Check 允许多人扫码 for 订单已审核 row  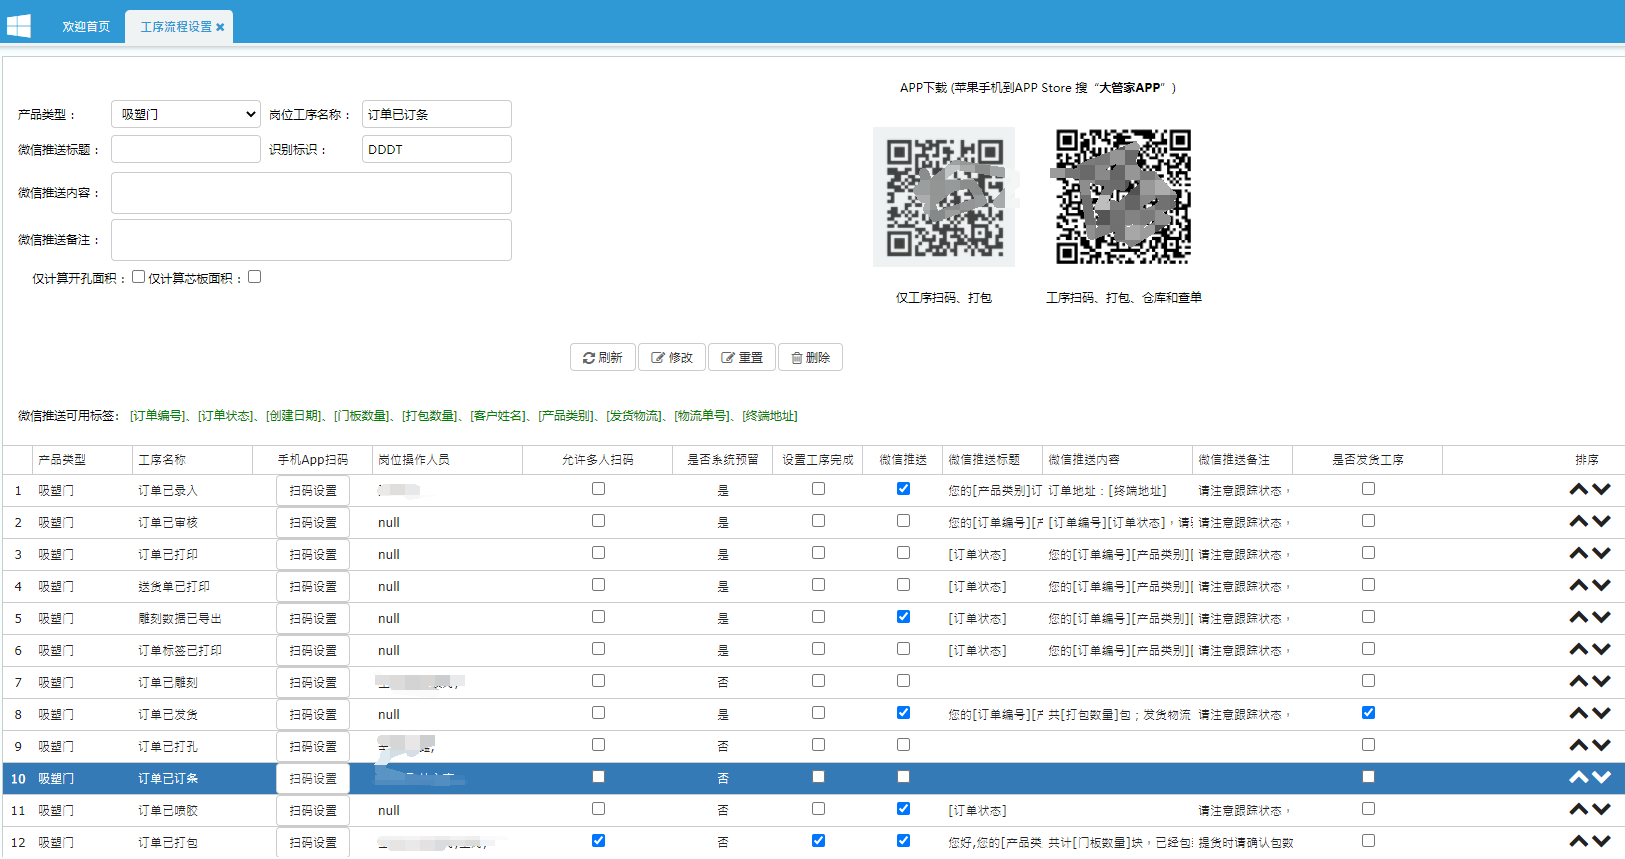(598, 521)
